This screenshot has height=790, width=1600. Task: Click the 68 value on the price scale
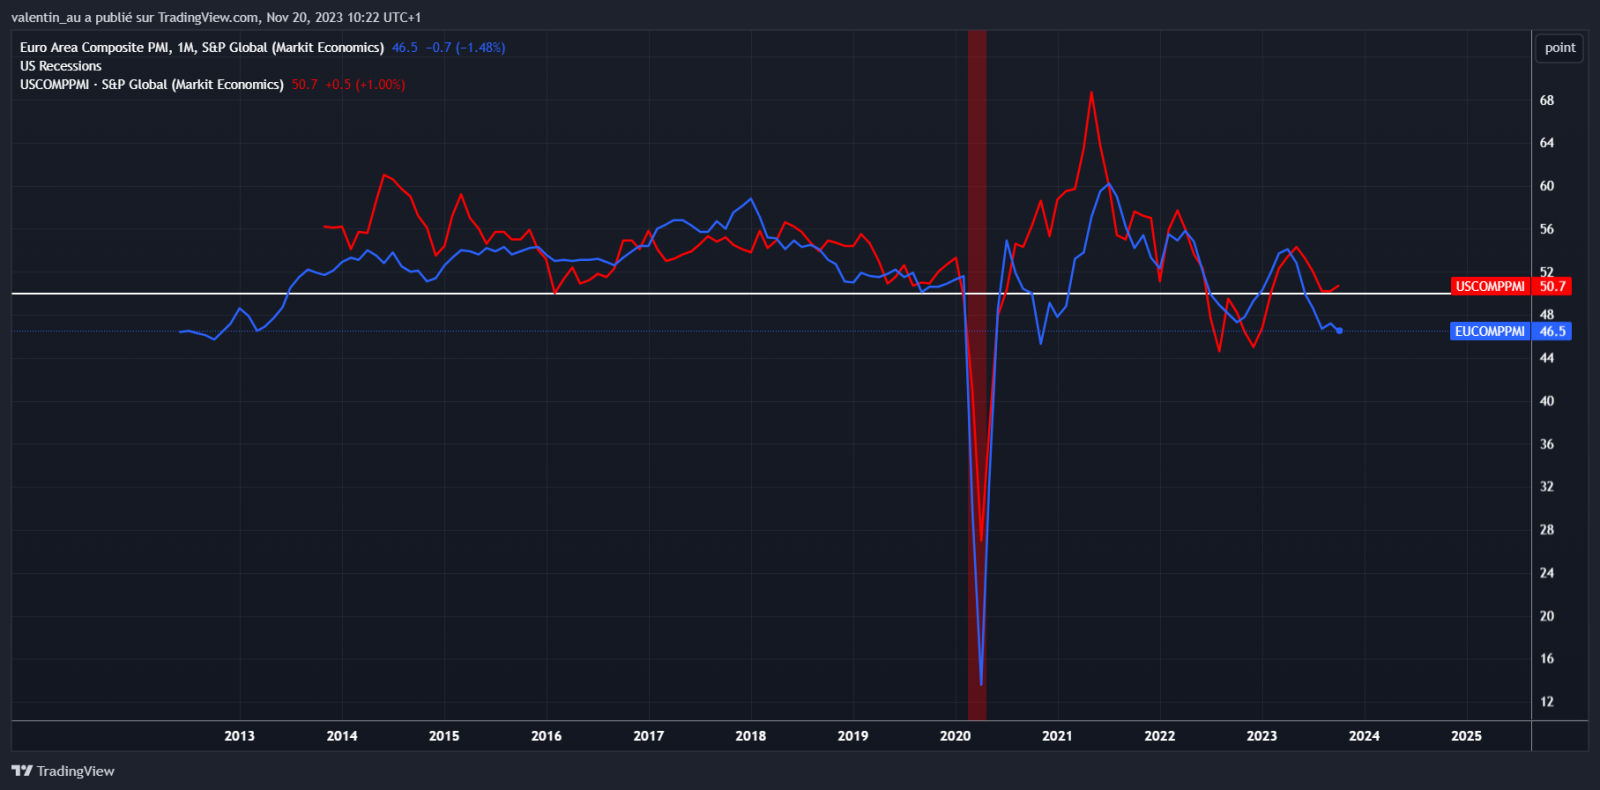pyautogui.click(x=1547, y=101)
